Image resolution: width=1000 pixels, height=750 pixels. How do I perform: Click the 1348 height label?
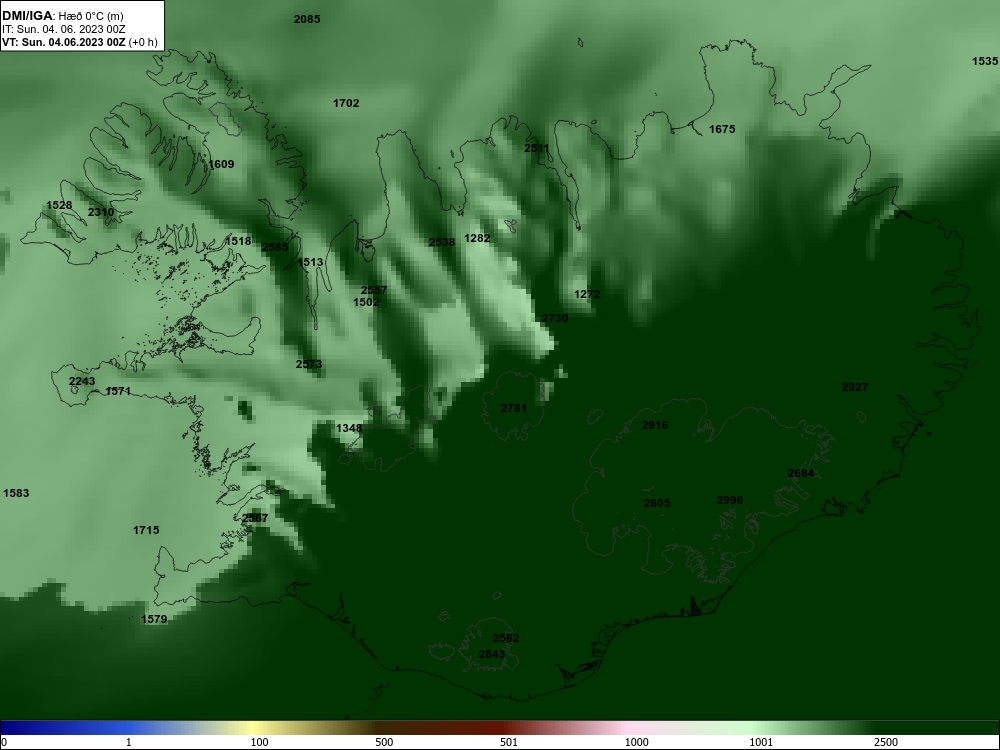(x=349, y=428)
